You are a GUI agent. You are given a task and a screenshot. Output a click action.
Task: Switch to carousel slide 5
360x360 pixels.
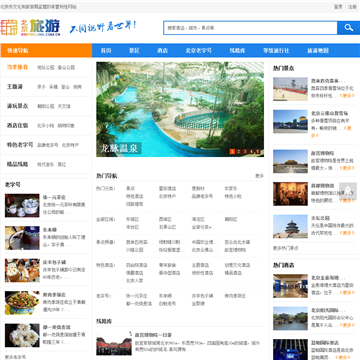pos(257,152)
